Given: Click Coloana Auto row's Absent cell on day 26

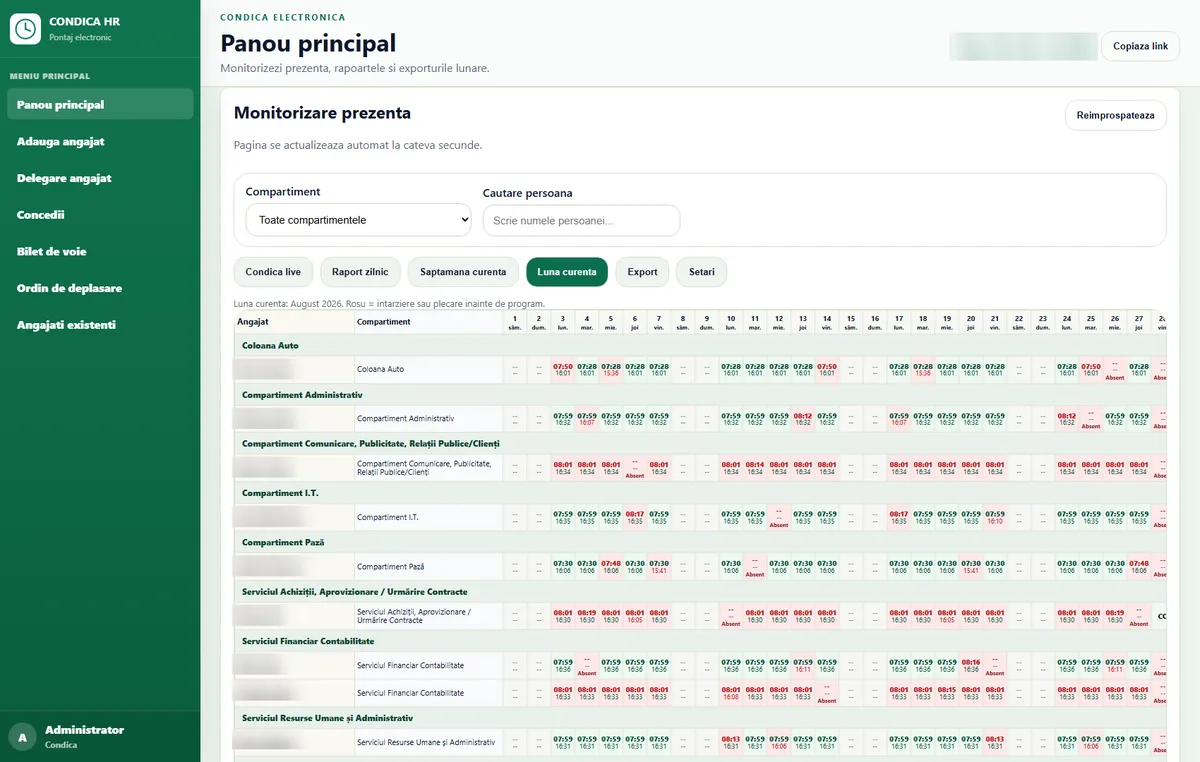Looking at the screenshot, I should pyautogui.click(x=1115, y=369).
